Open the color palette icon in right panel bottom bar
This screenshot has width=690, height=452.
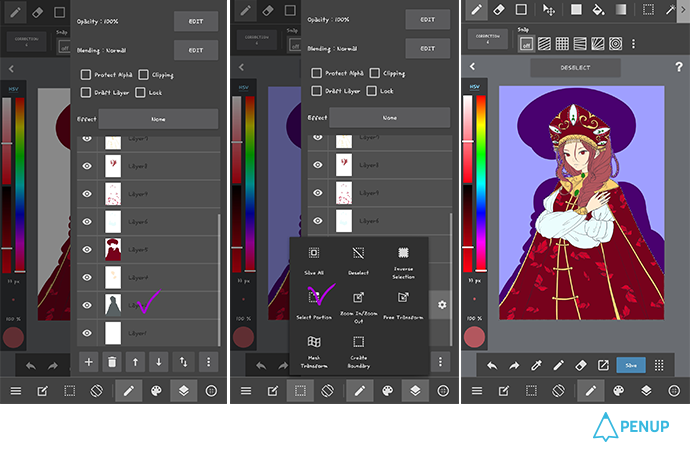[619, 390]
